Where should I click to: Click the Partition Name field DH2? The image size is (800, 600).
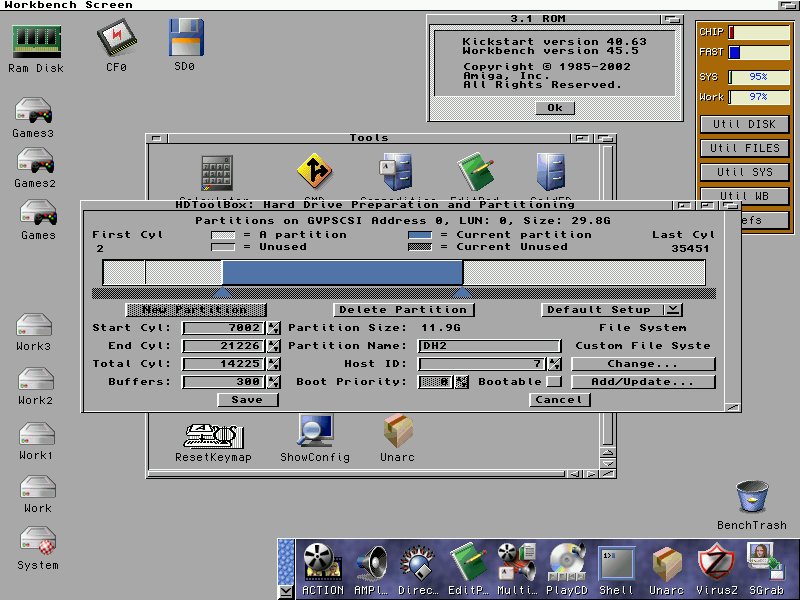point(489,346)
